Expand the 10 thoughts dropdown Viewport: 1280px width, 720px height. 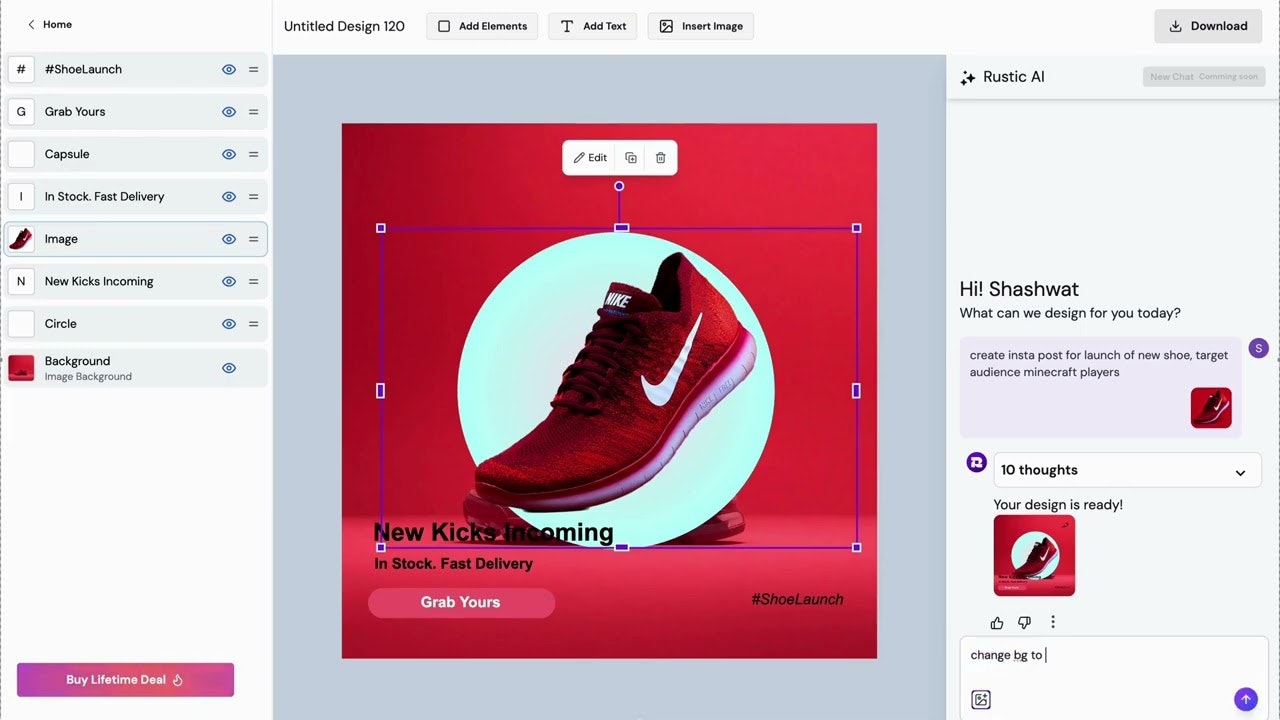(1127, 470)
